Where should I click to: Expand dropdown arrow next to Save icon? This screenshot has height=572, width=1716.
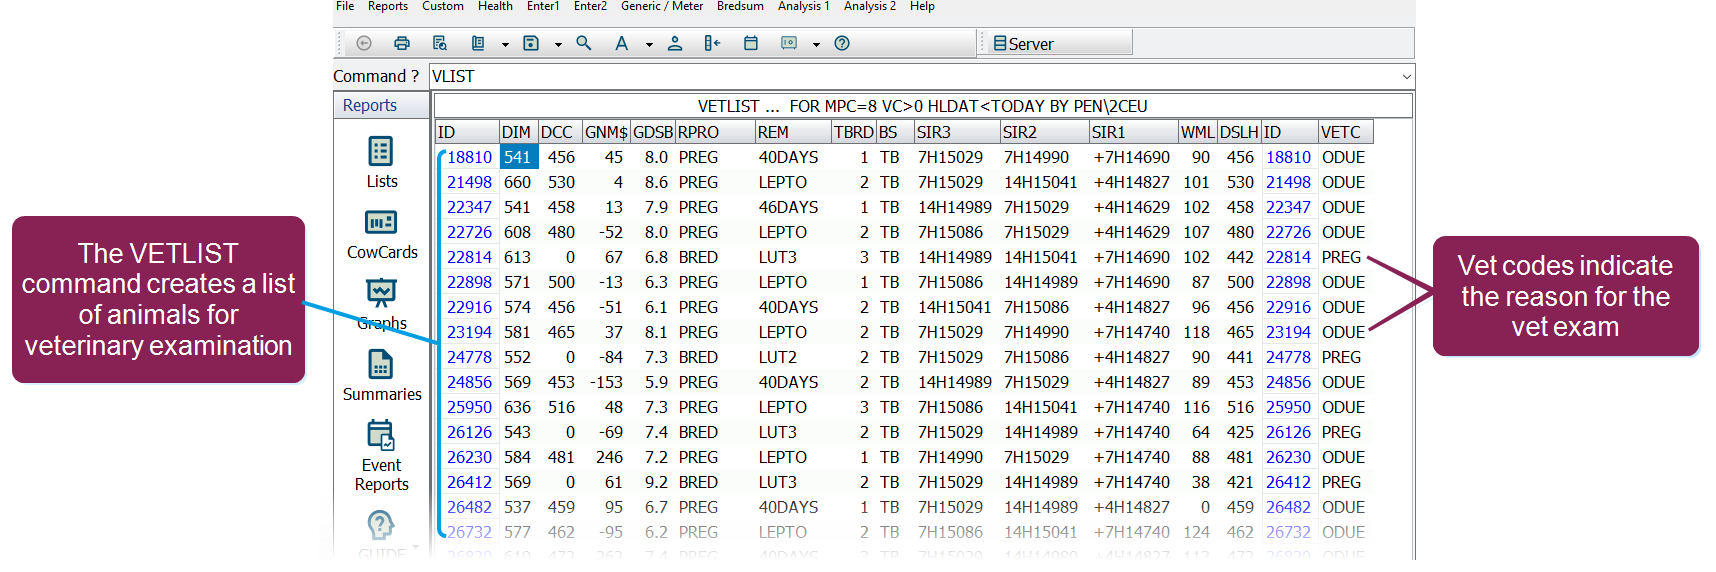(558, 44)
